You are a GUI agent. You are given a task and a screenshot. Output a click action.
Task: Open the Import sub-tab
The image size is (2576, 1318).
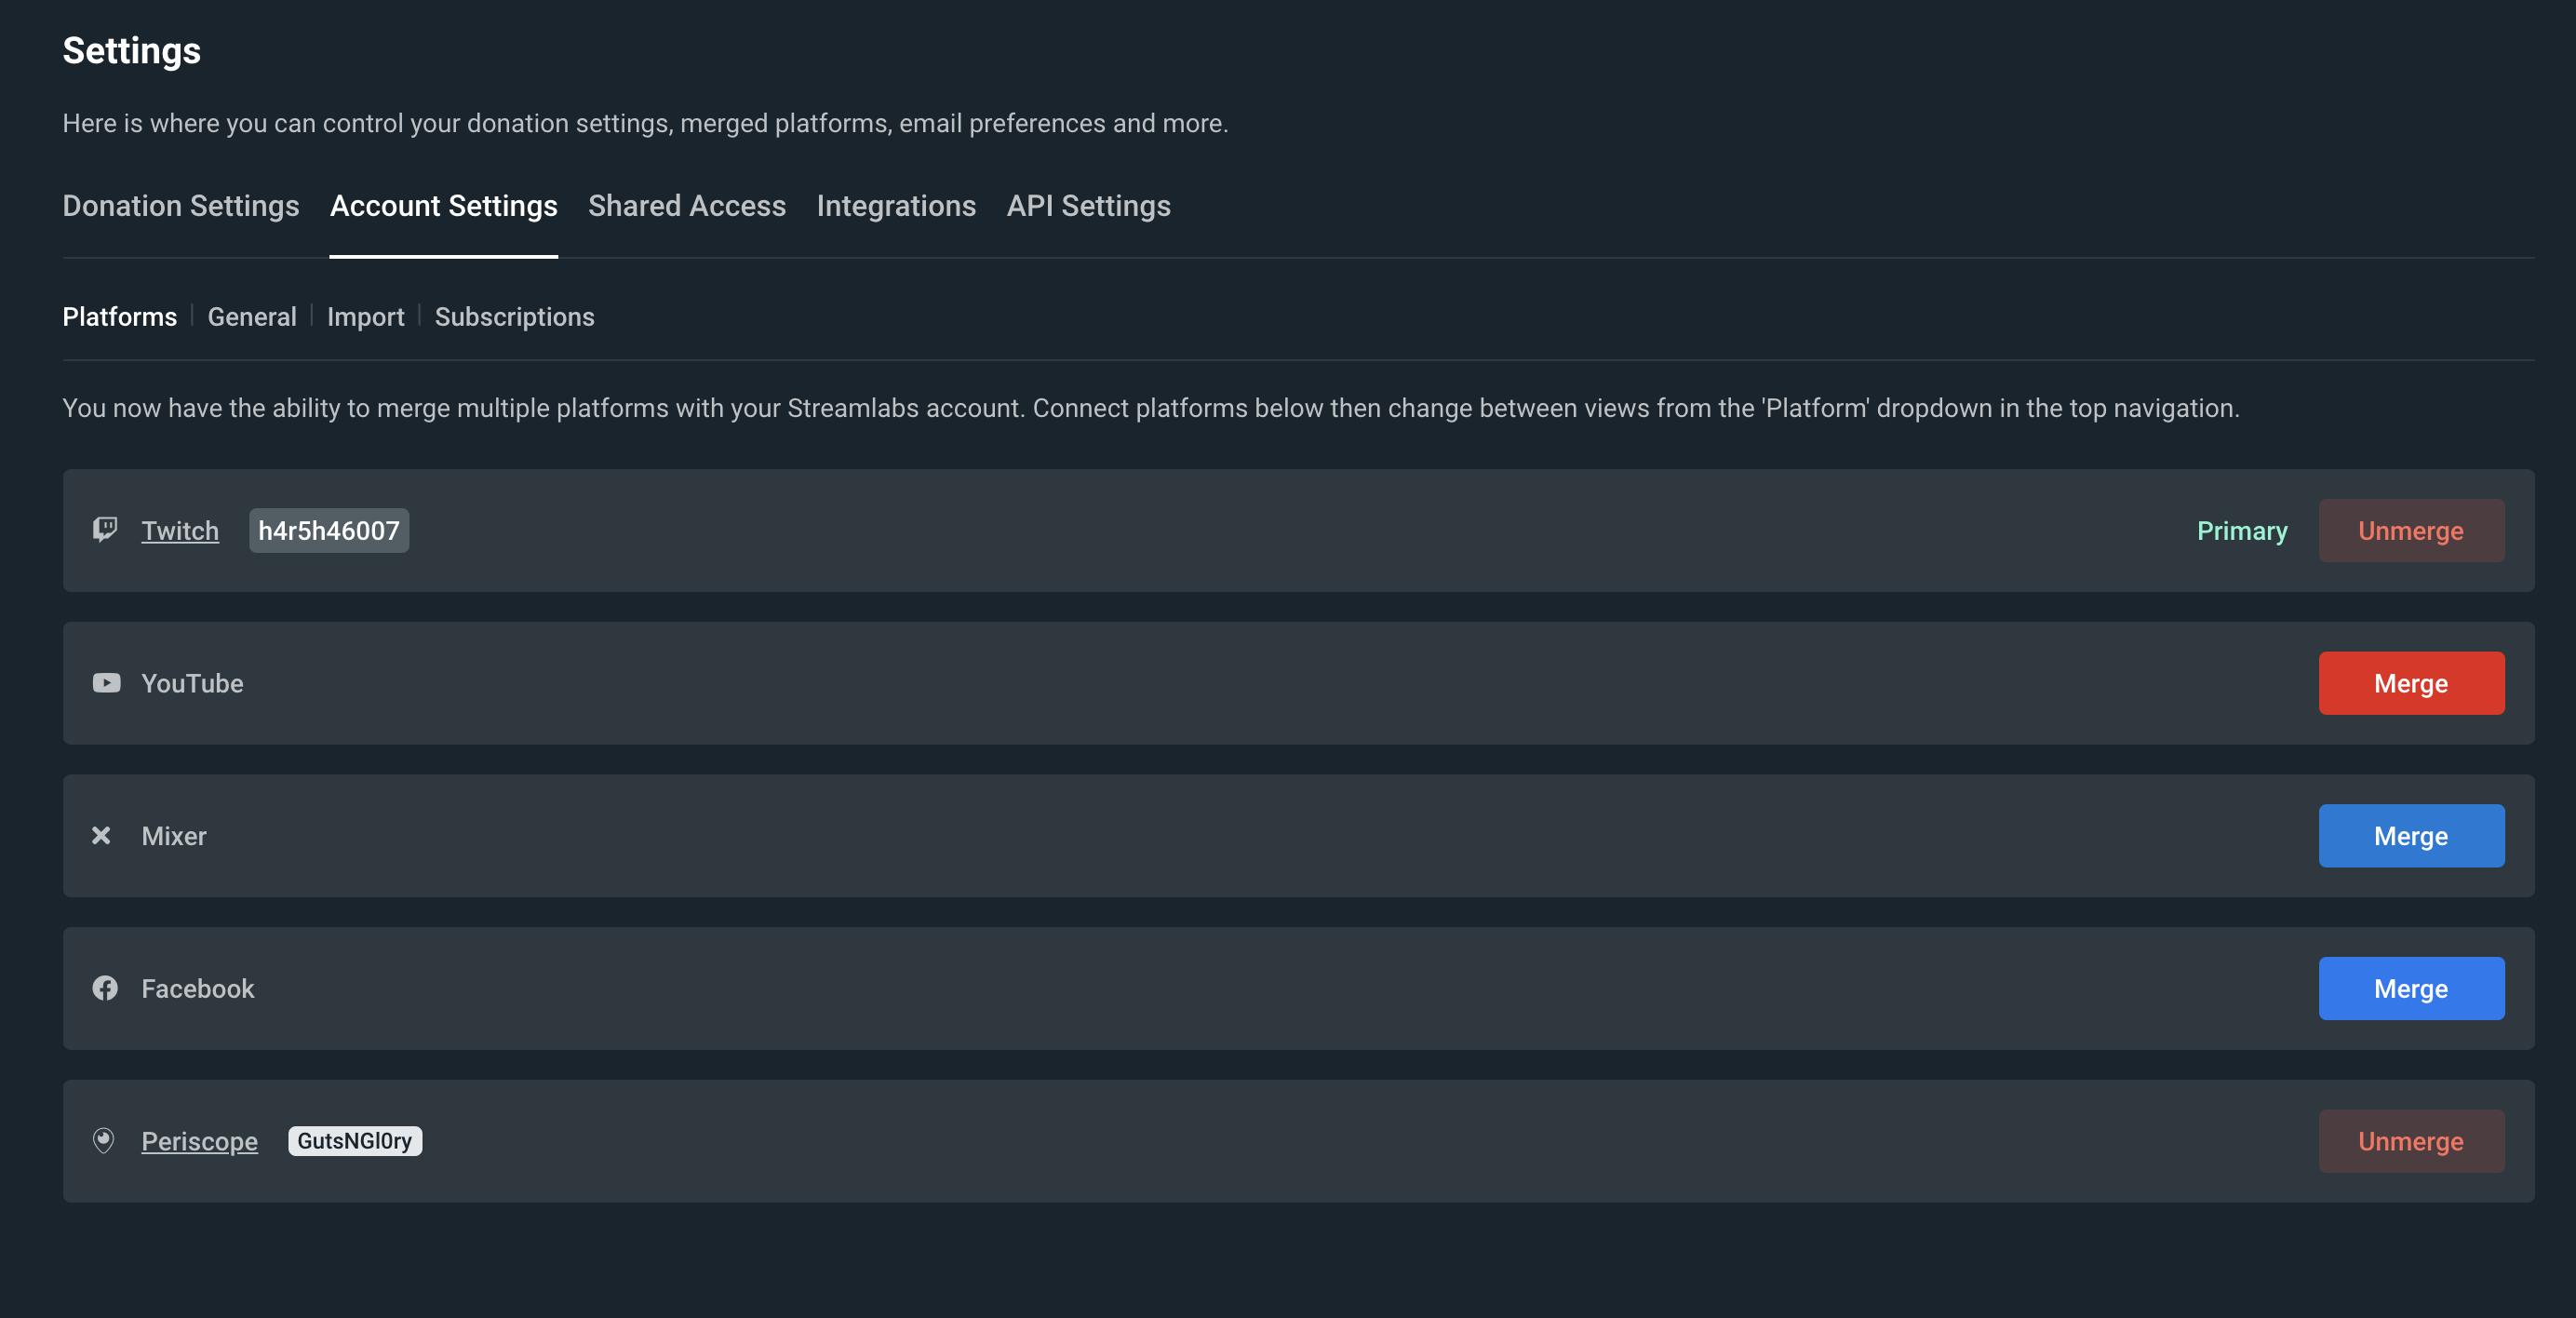(x=366, y=317)
